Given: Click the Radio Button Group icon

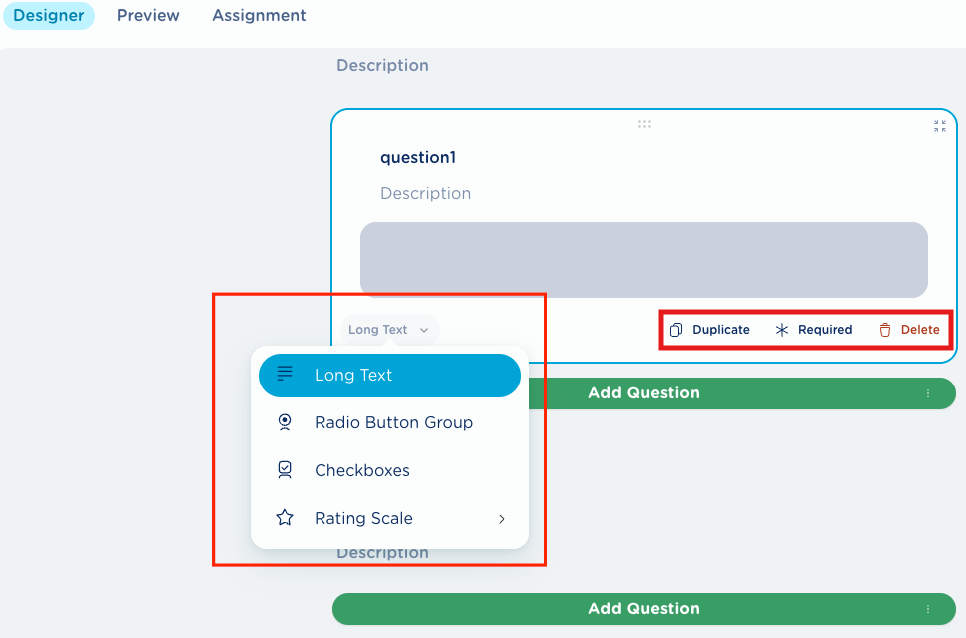Looking at the screenshot, I should pyautogui.click(x=285, y=422).
